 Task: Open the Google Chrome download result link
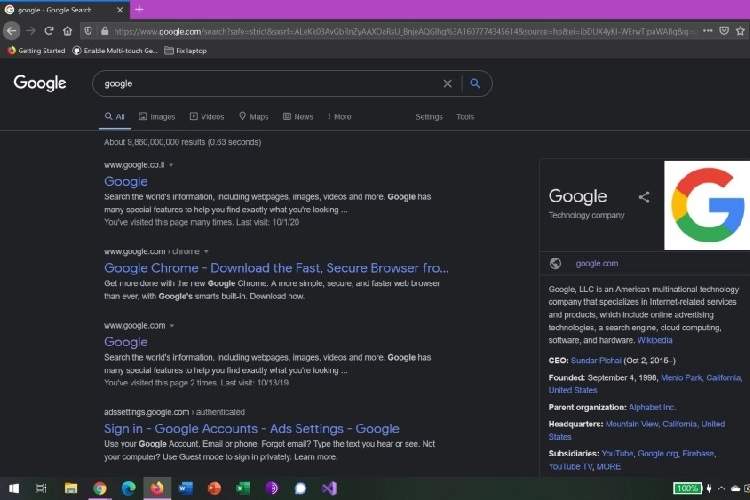276,268
